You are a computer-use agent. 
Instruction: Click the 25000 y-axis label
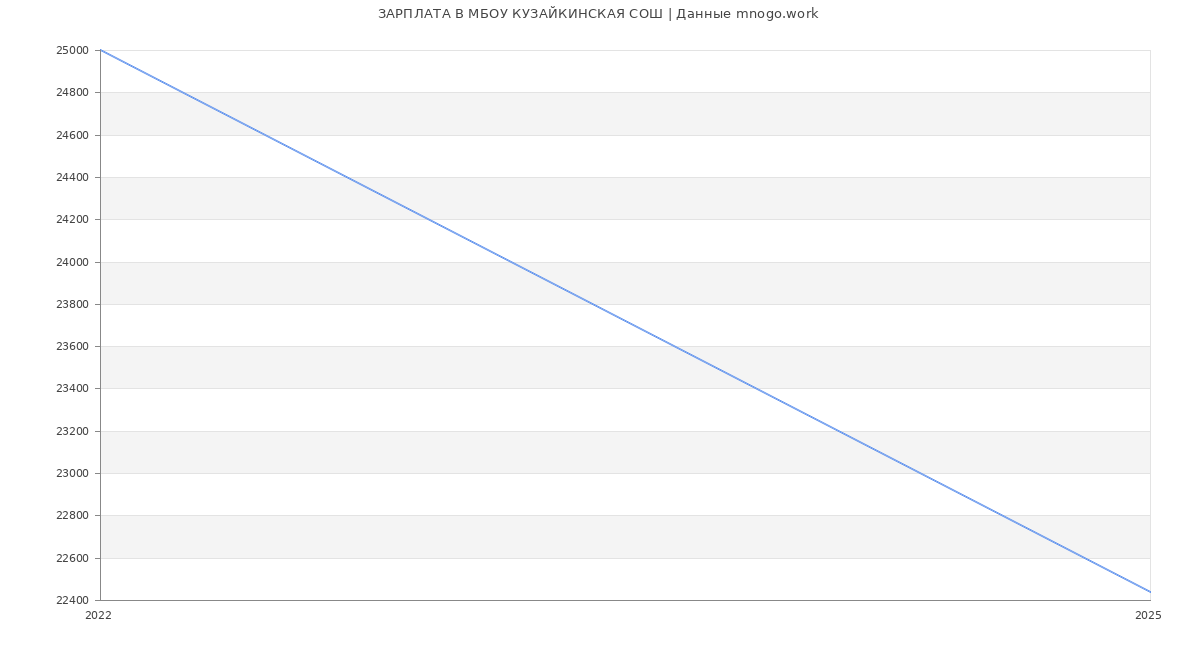(72, 51)
